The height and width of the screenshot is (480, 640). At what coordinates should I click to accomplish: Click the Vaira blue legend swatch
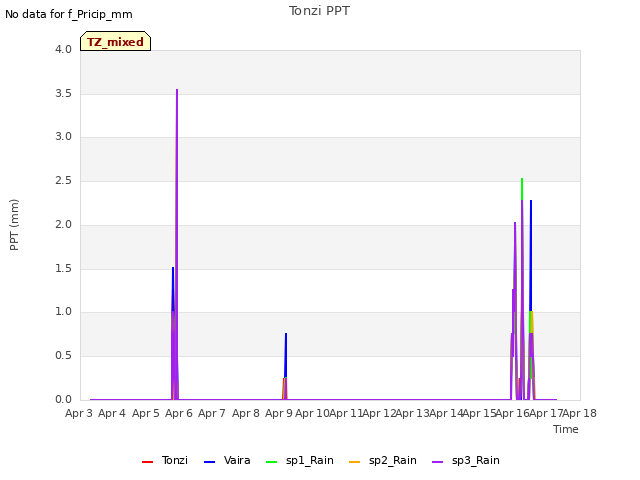(x=209, y=462)
